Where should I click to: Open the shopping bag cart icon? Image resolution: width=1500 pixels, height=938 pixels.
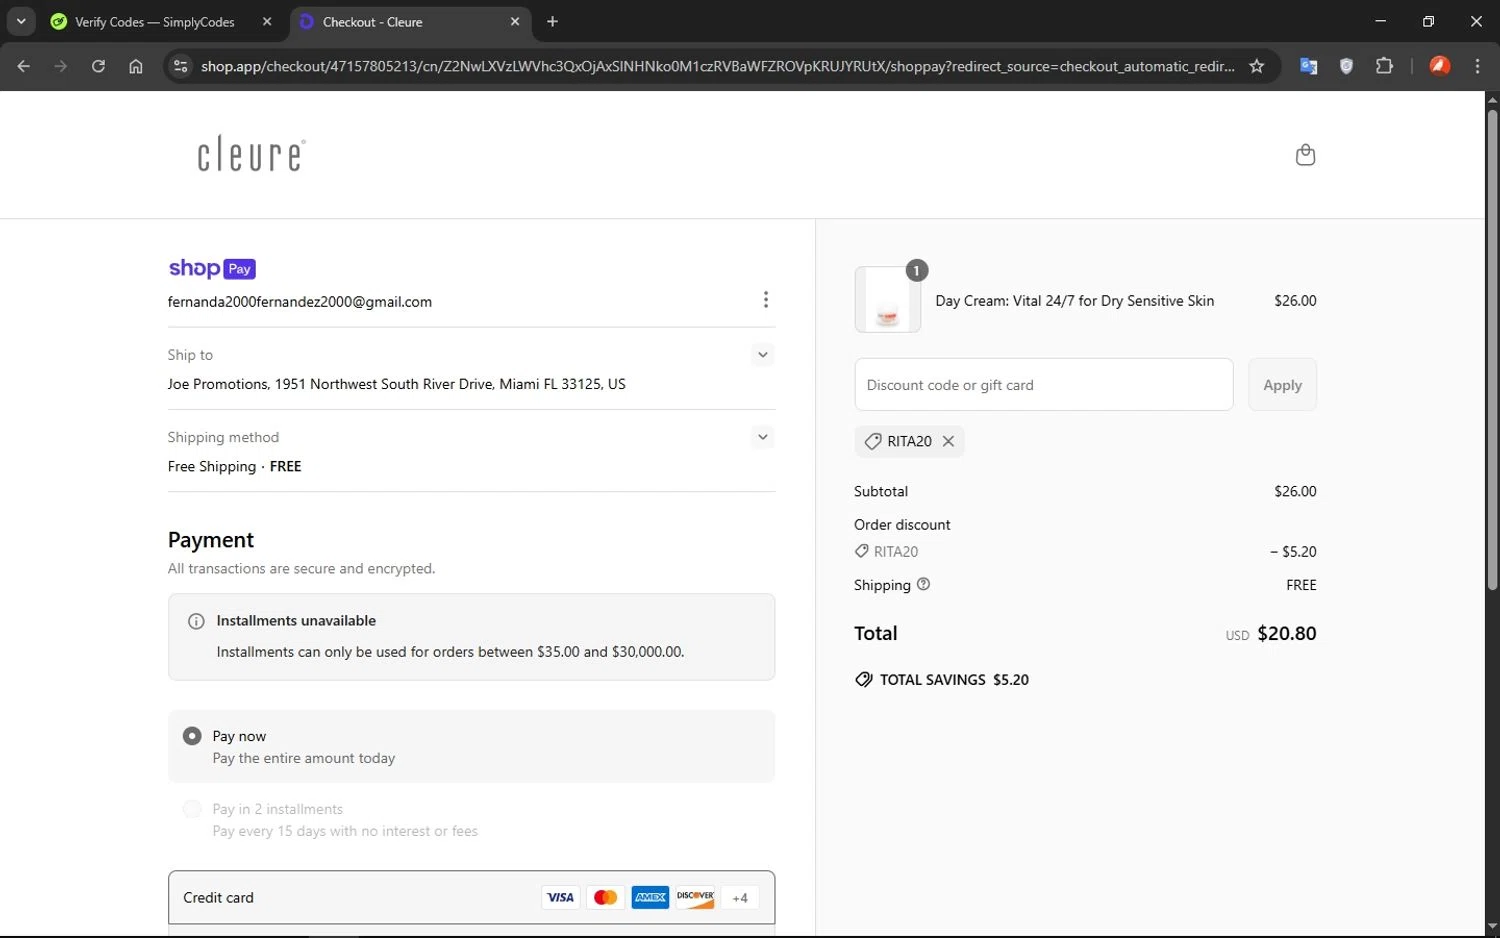(1305, 155)
